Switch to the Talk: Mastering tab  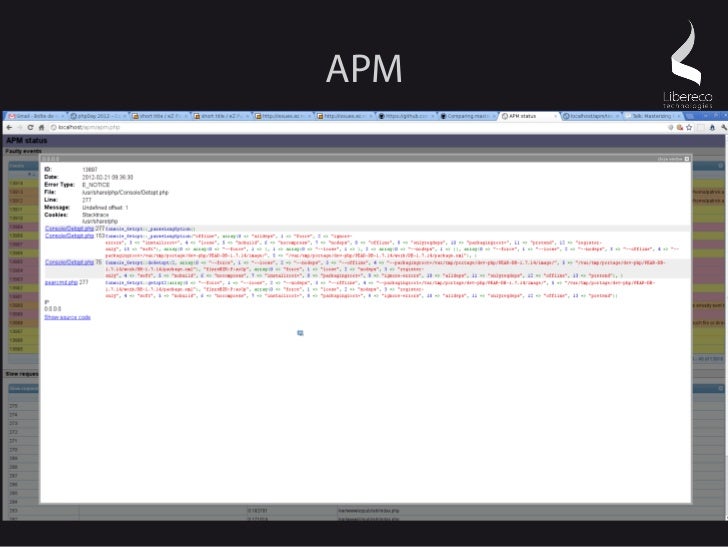point(652,116)
